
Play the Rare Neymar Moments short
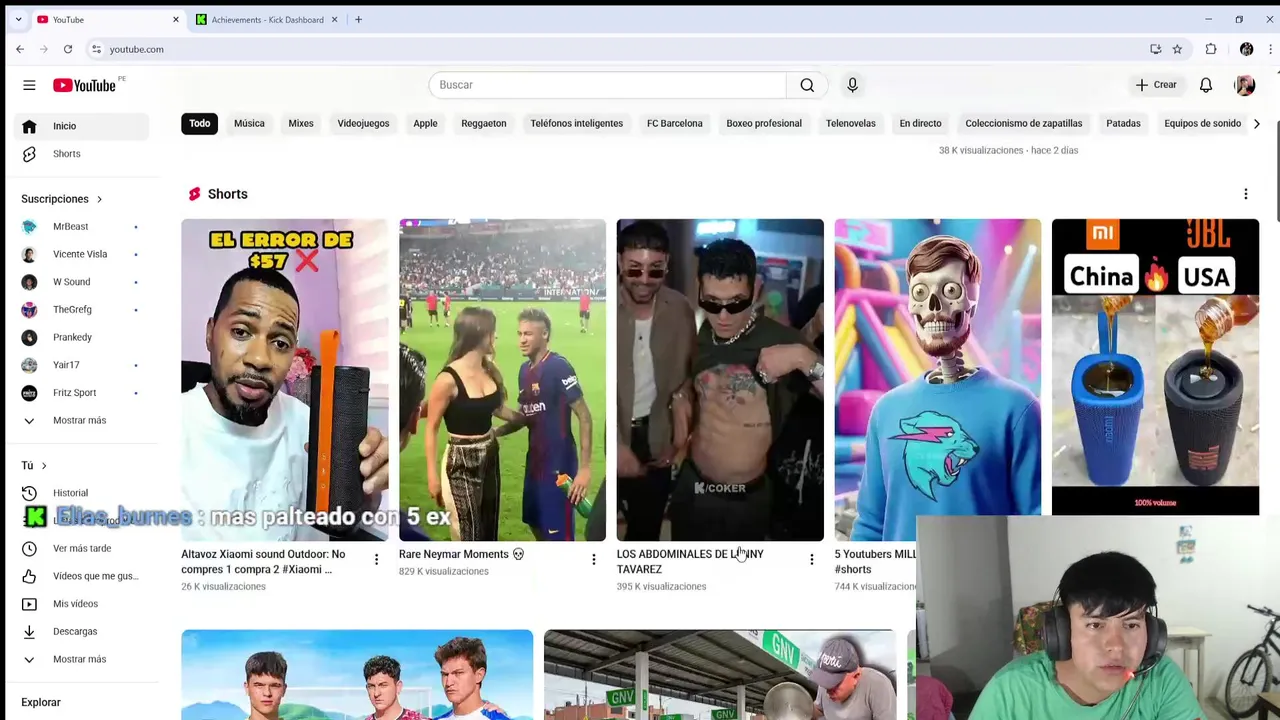(x=502, y=380)
